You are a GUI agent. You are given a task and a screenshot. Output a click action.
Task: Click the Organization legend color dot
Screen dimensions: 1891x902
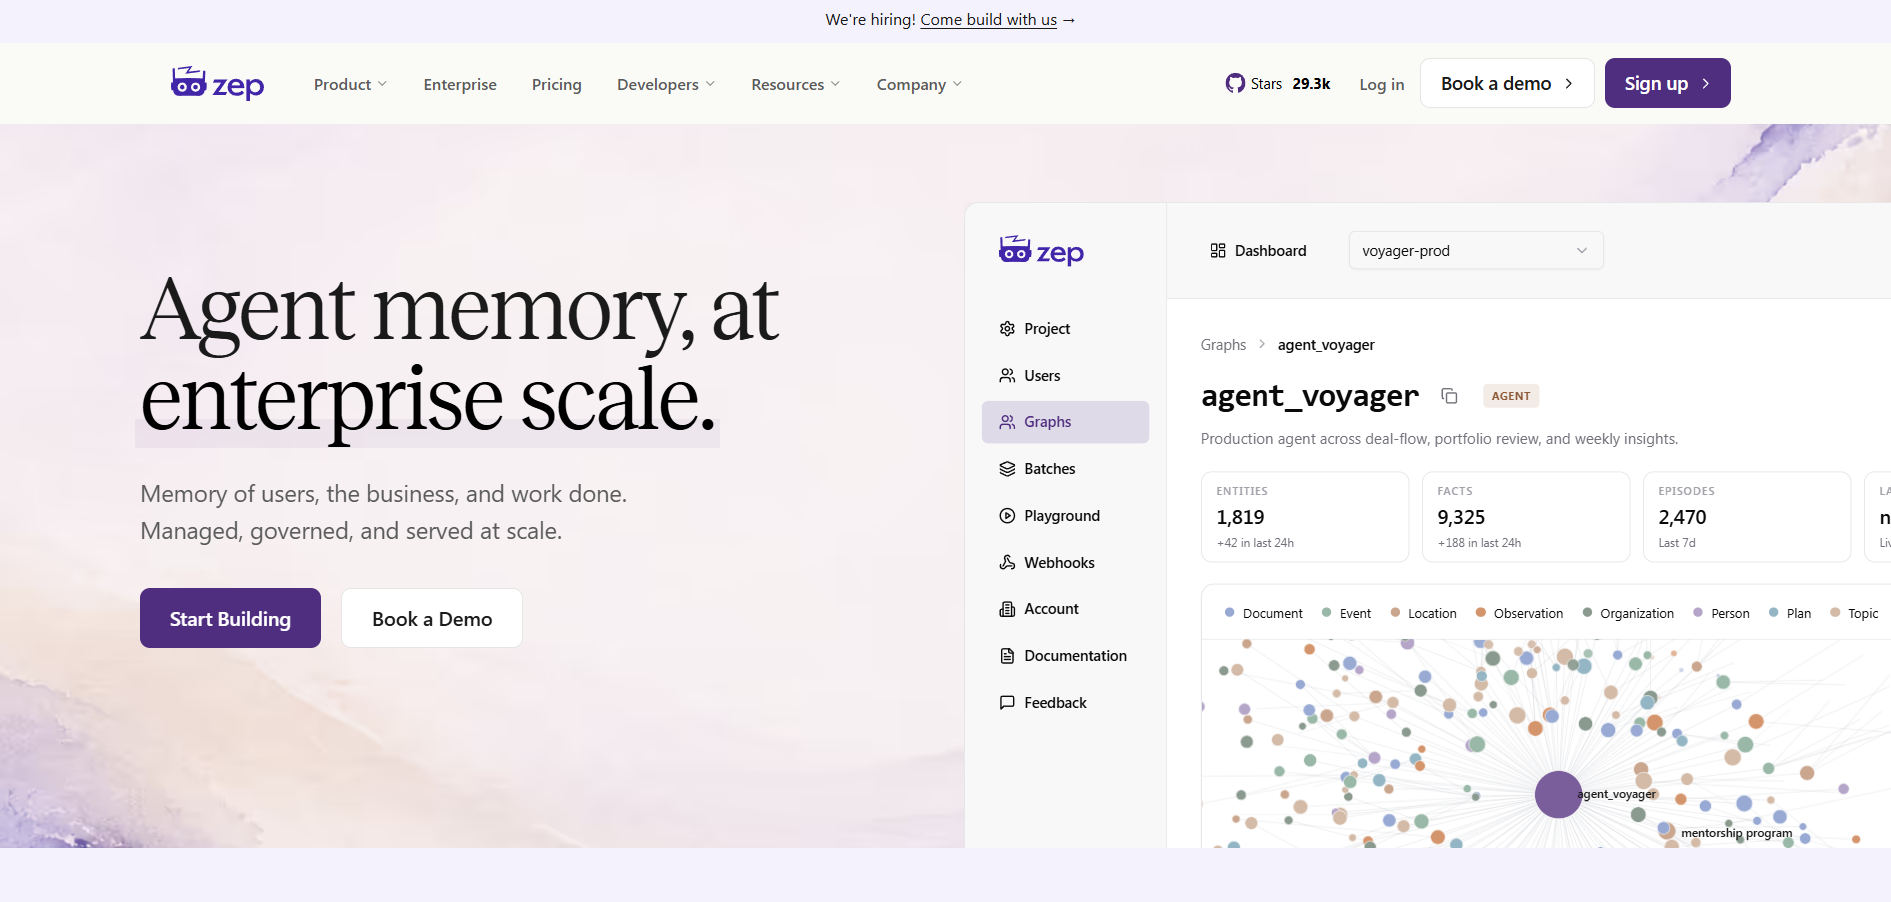click(x=1587, y=613)
